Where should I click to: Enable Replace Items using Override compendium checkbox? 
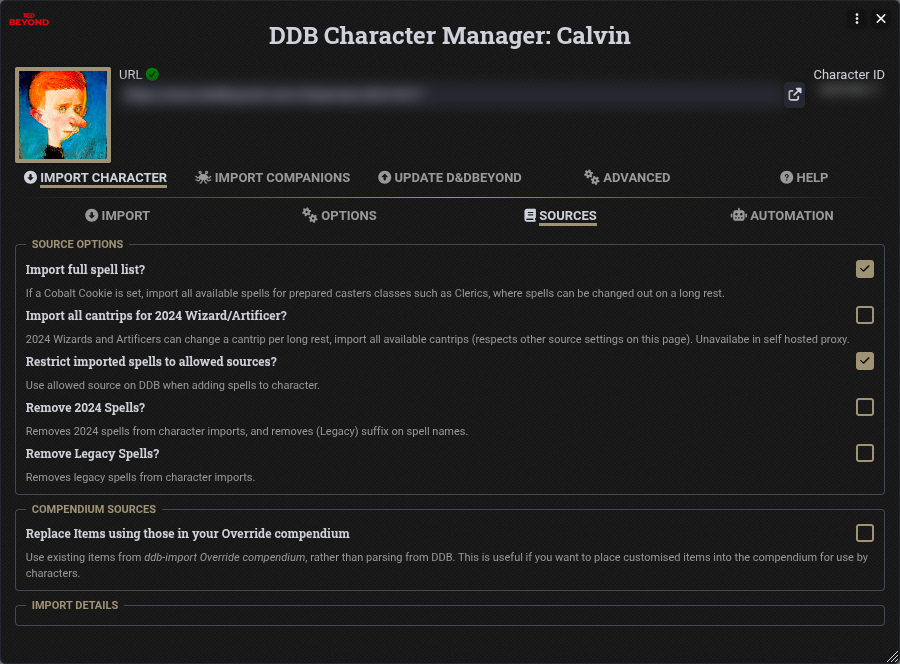pos(864,533)
